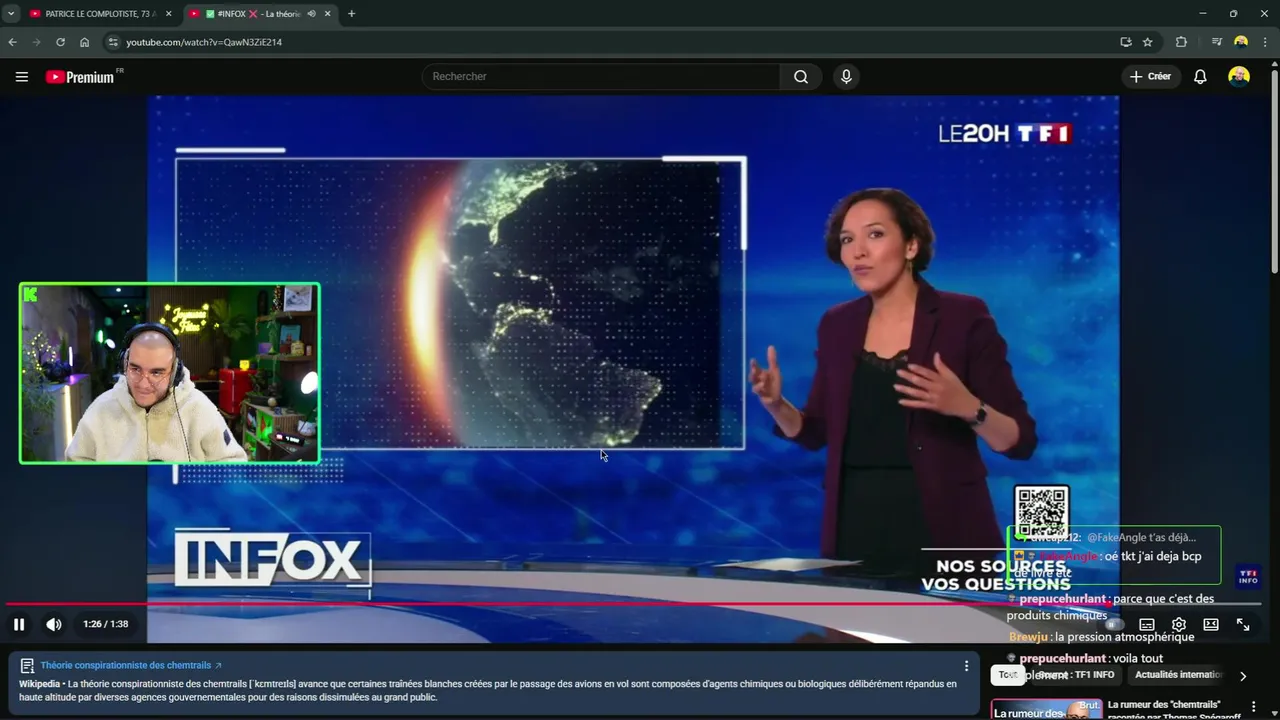This screenshot has height=720, width=1280.
Task: Open the Chrome three-dot menu
Action: coord(1266,42)
